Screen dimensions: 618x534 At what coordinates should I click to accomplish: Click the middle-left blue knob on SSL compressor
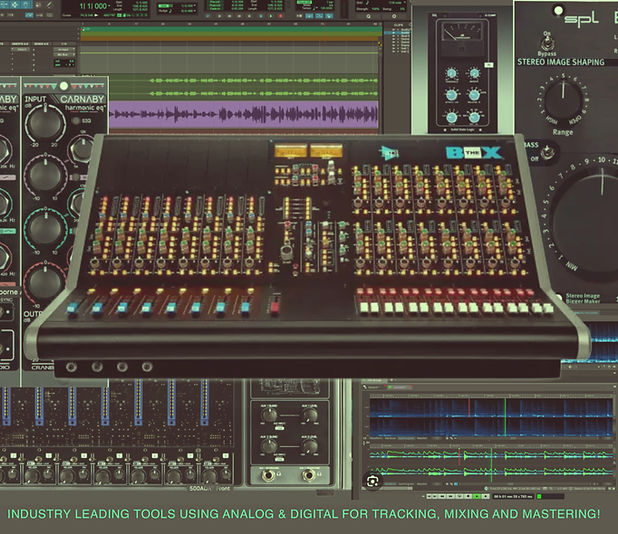tap(452, 95)
